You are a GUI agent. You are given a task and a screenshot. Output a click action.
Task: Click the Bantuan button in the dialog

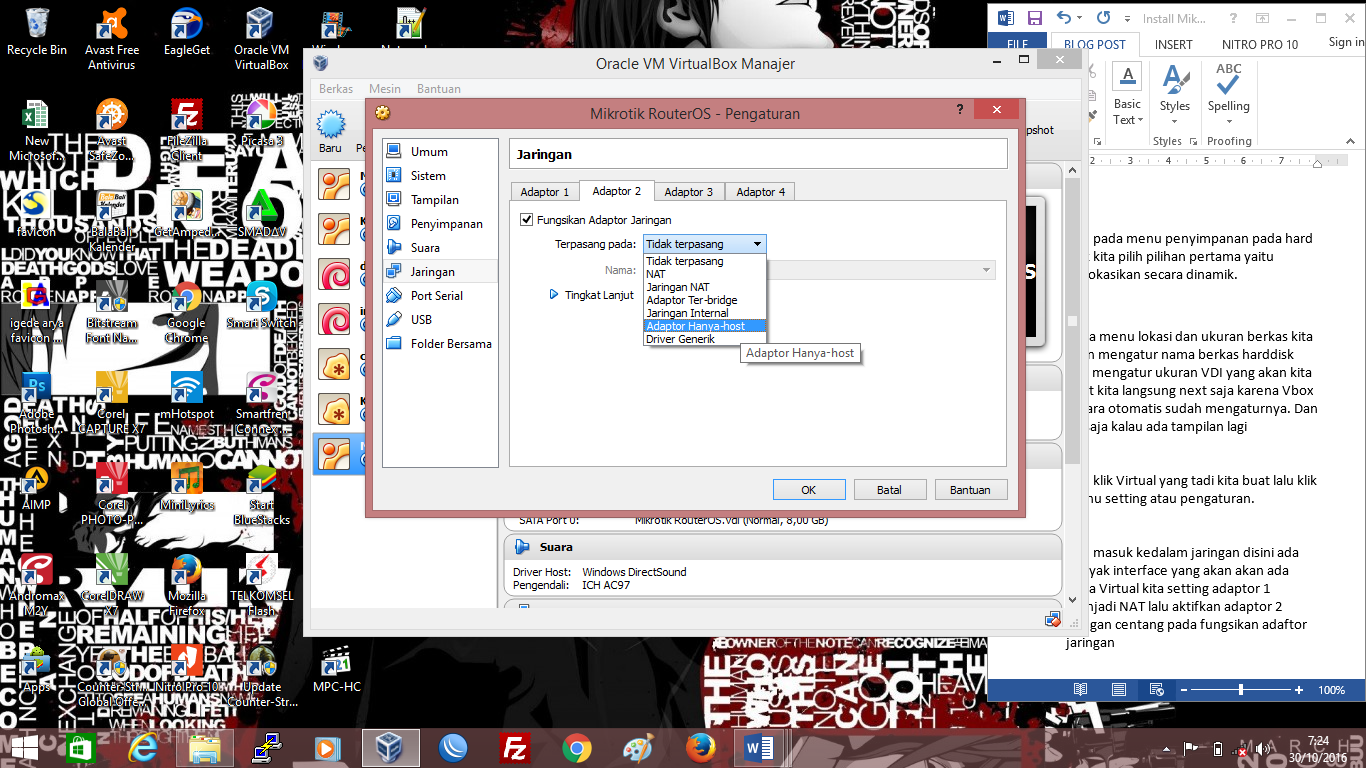970,490
